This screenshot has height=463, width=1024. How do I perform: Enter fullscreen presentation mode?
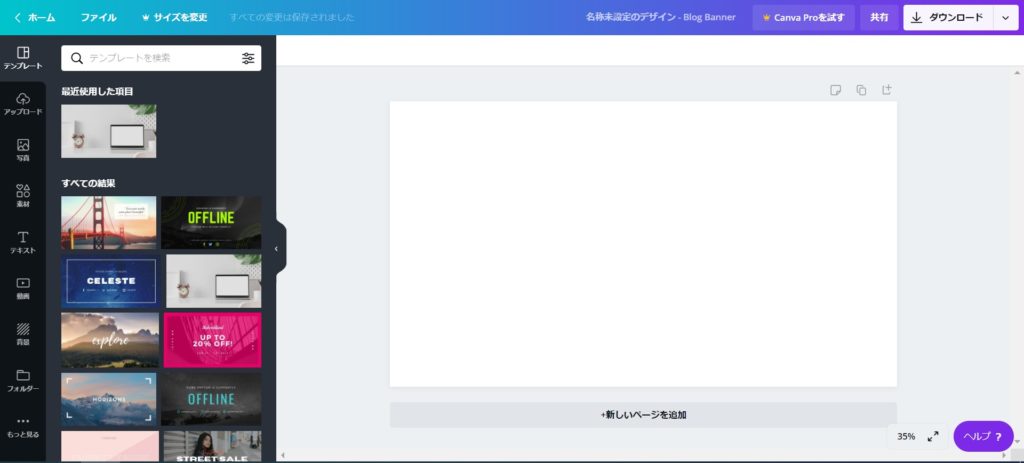click(x=933, y=436)
